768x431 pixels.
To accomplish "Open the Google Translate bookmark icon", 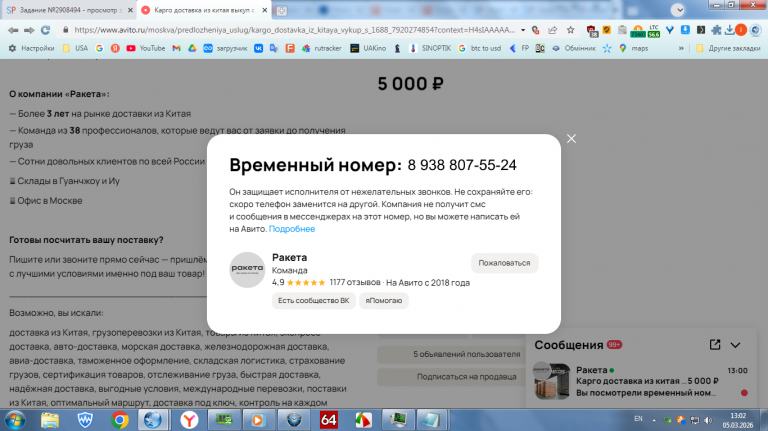I will [x=274, y=48].
